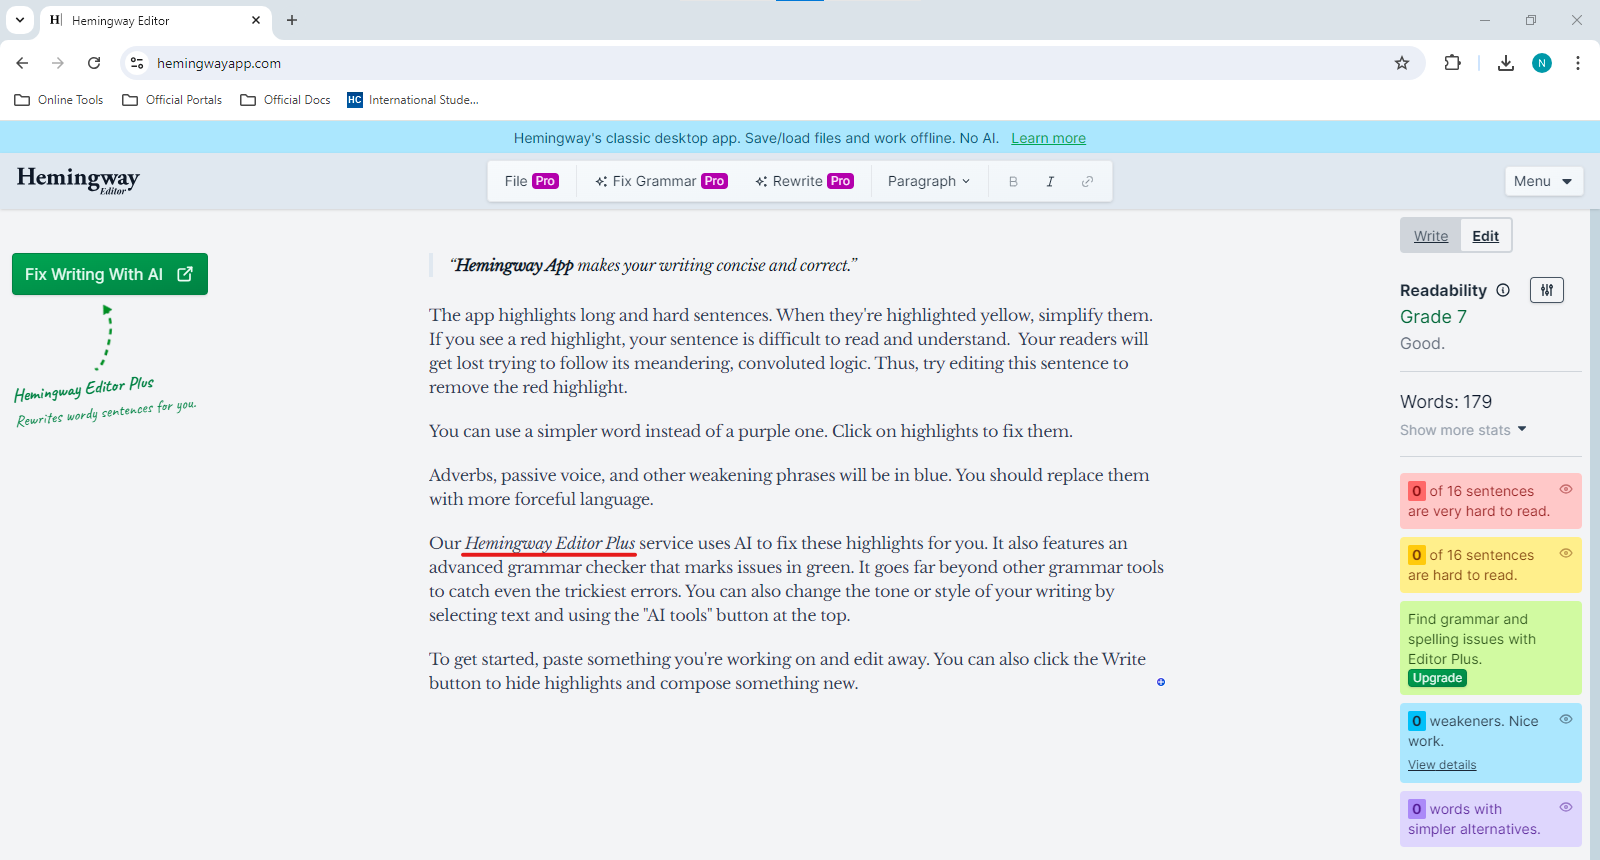Toggle visibility of weakeners highlight

pyautogui.click(x=1566, y=719)
